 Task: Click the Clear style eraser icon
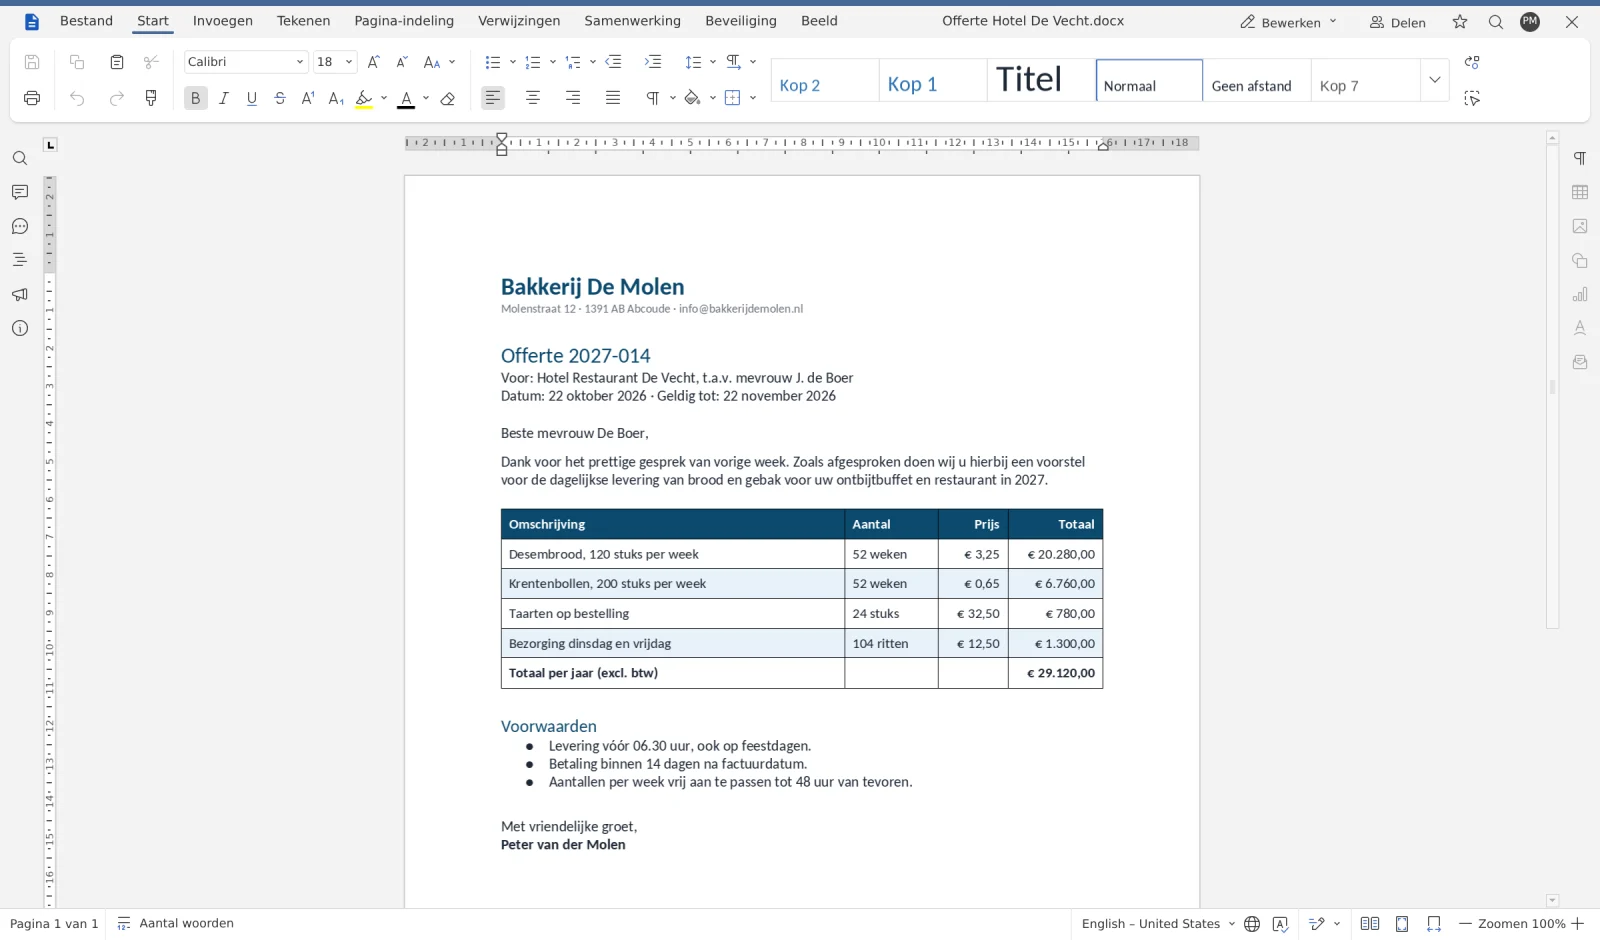[x=448, y=98]
